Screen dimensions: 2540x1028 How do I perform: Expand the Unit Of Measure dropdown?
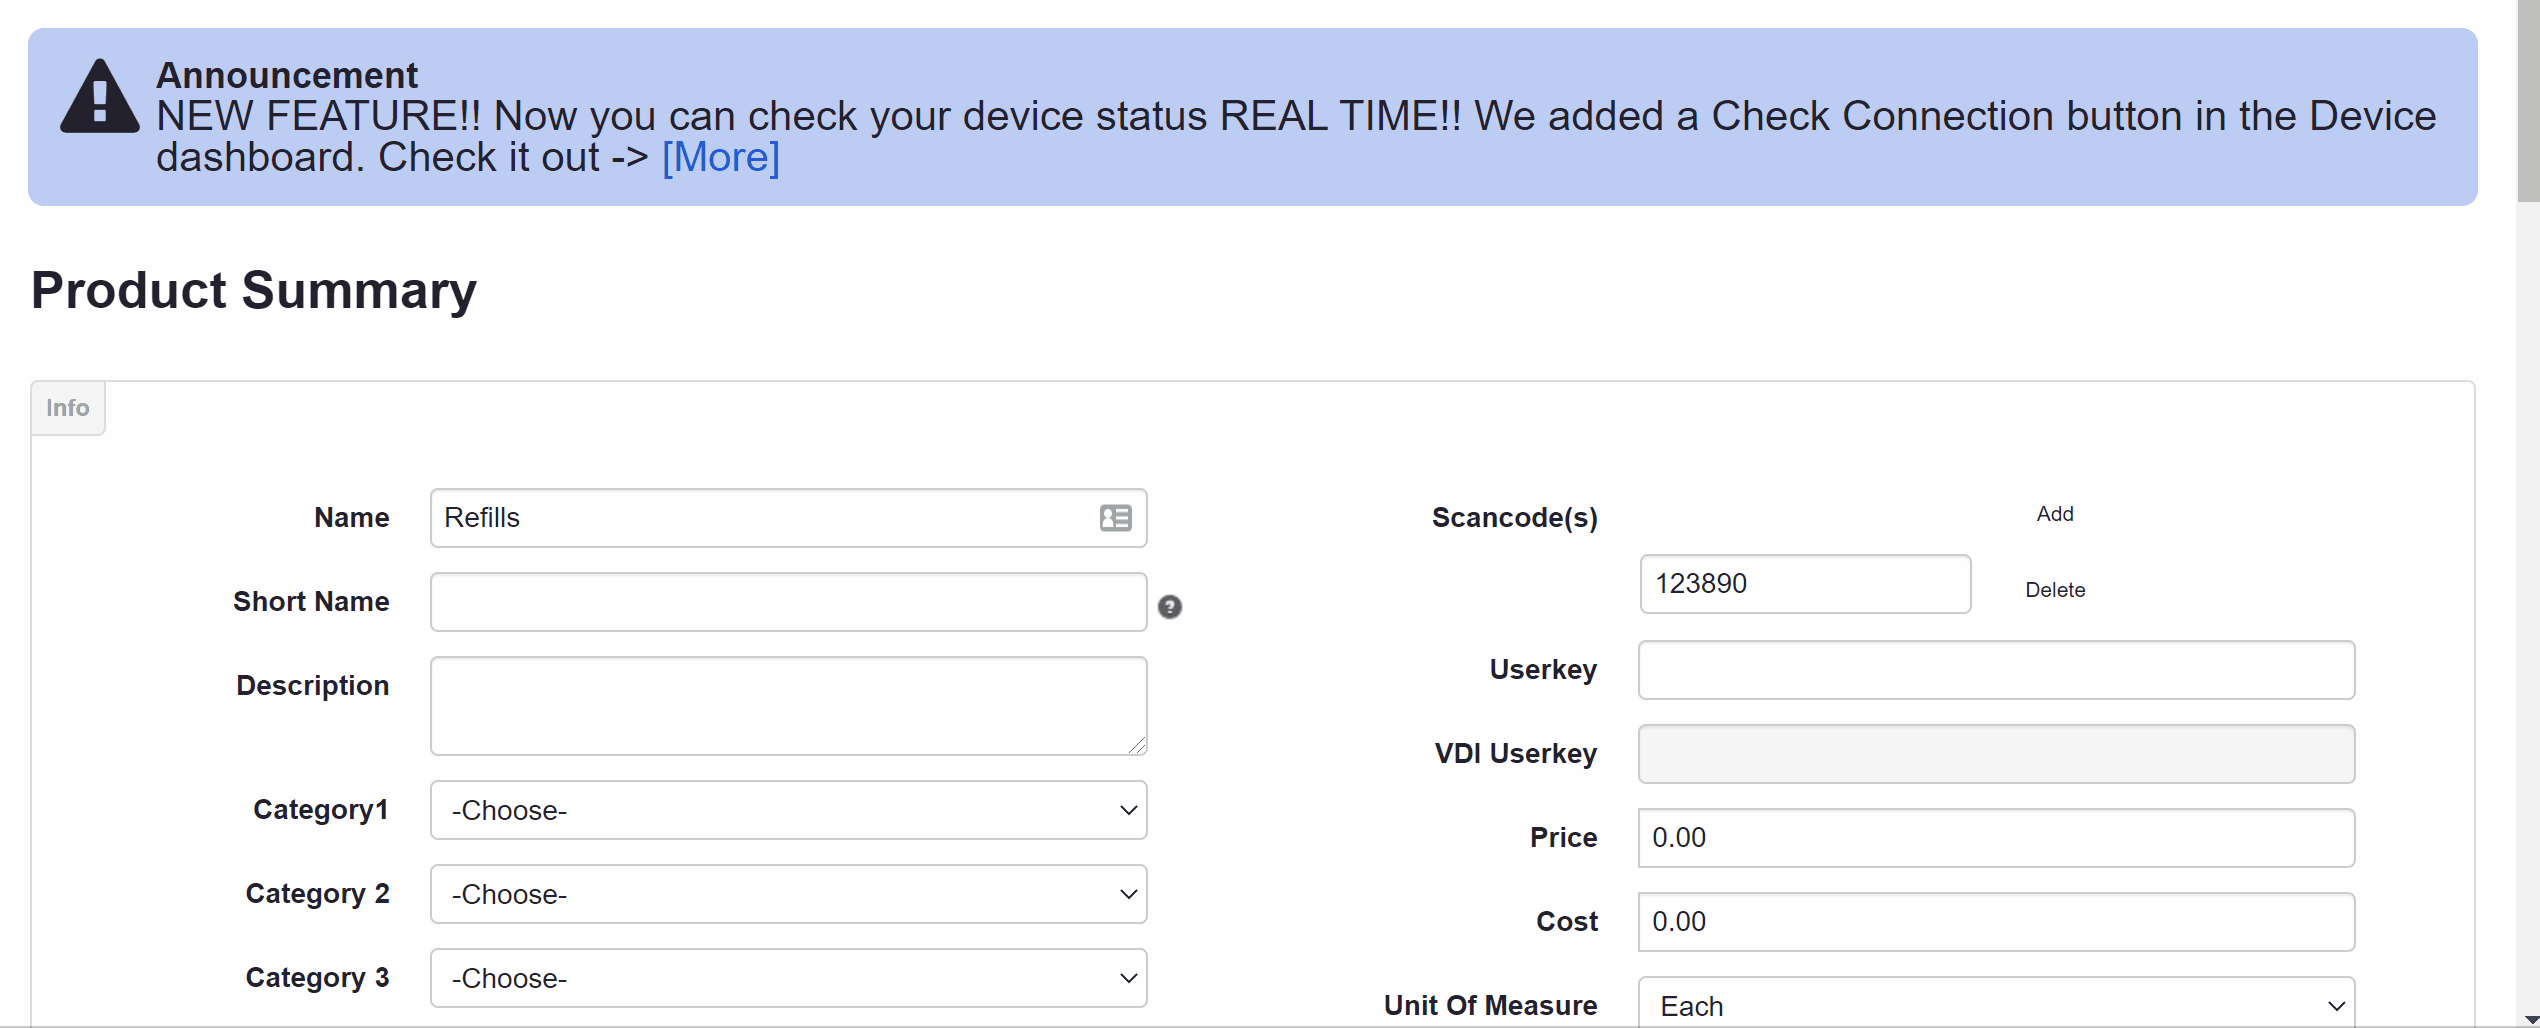pos(1996,1003)
